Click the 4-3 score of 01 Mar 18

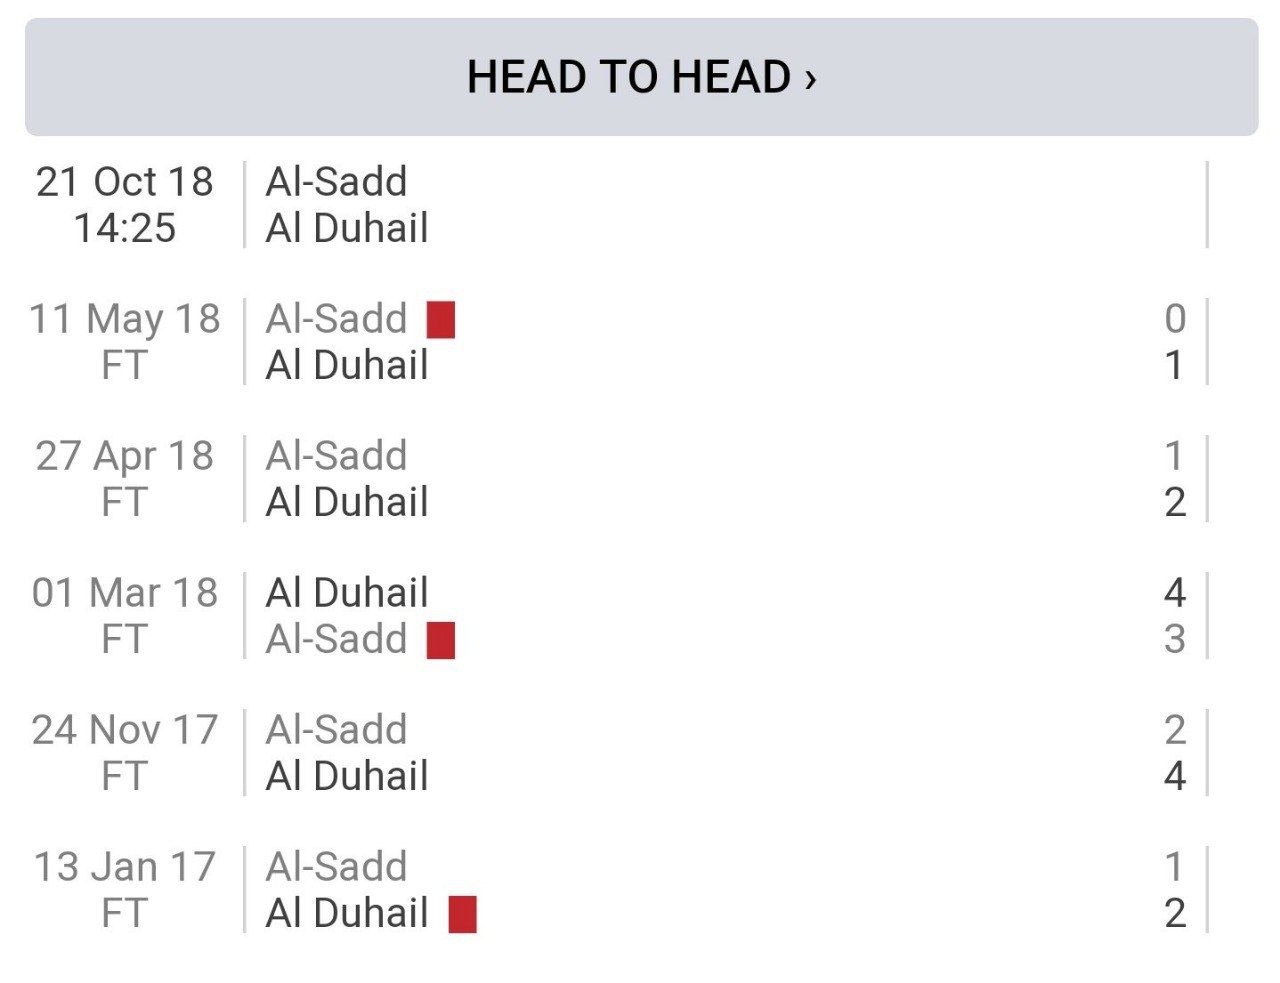[x=1175, y=616]
